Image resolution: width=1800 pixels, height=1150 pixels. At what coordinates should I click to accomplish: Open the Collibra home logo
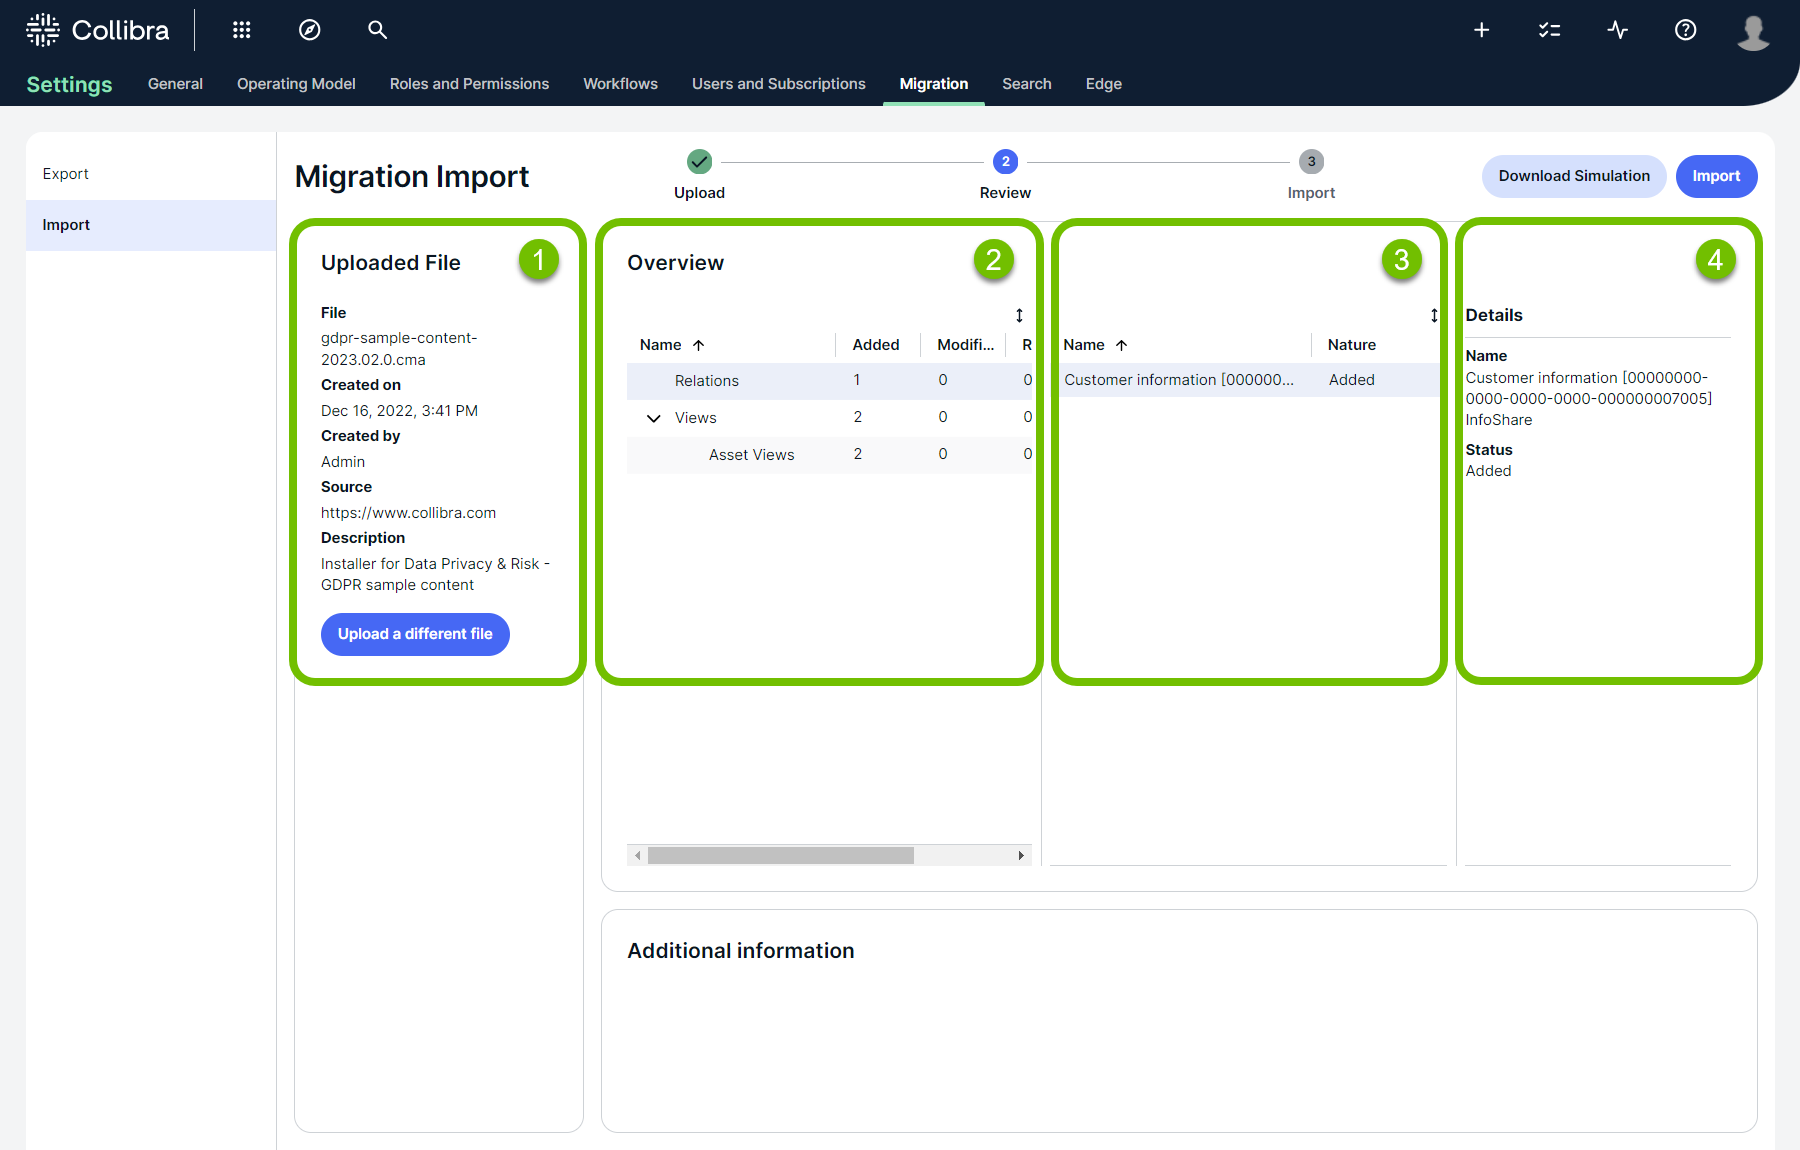pyautogui.click(x=98, y=30)
